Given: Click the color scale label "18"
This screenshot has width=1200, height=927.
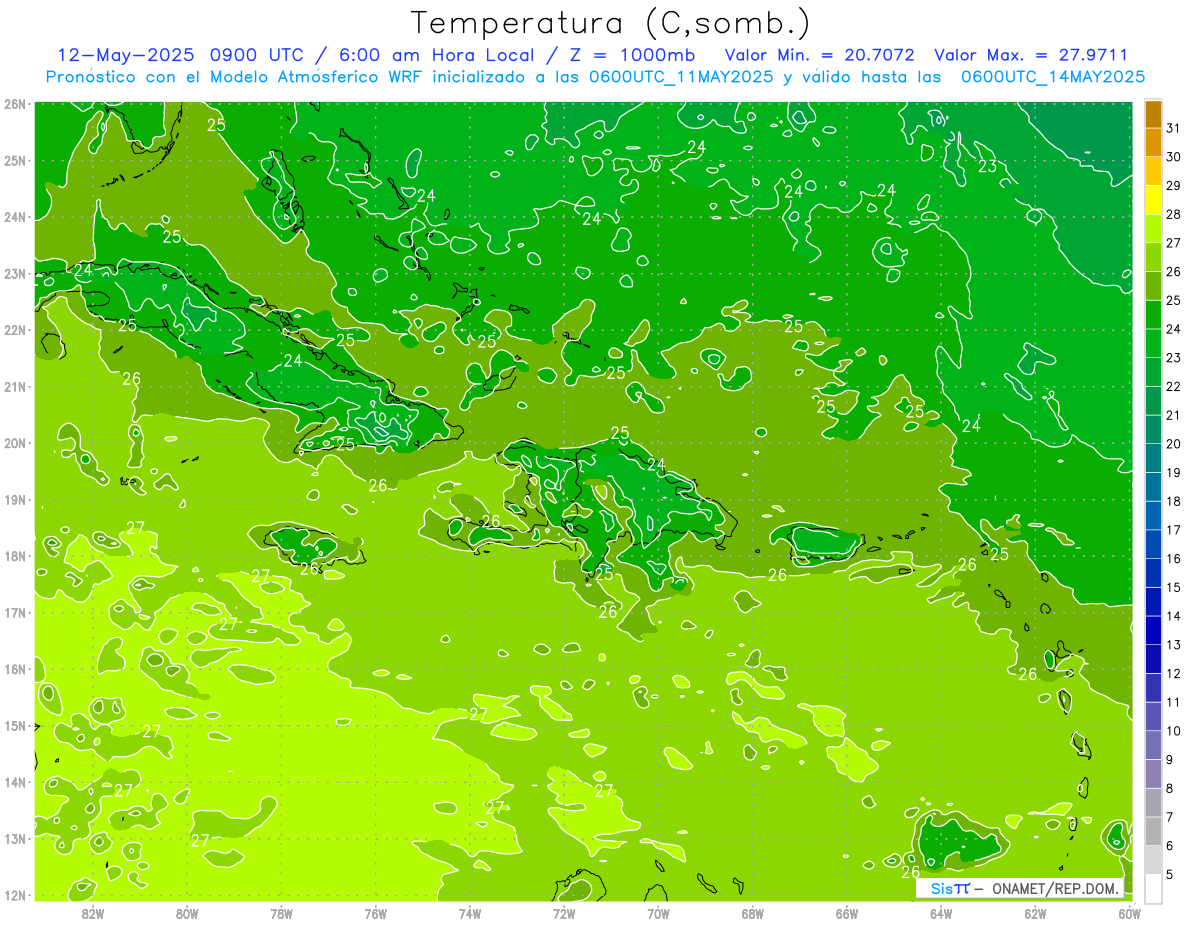Looking at the screenshot, I should 1174,500.
